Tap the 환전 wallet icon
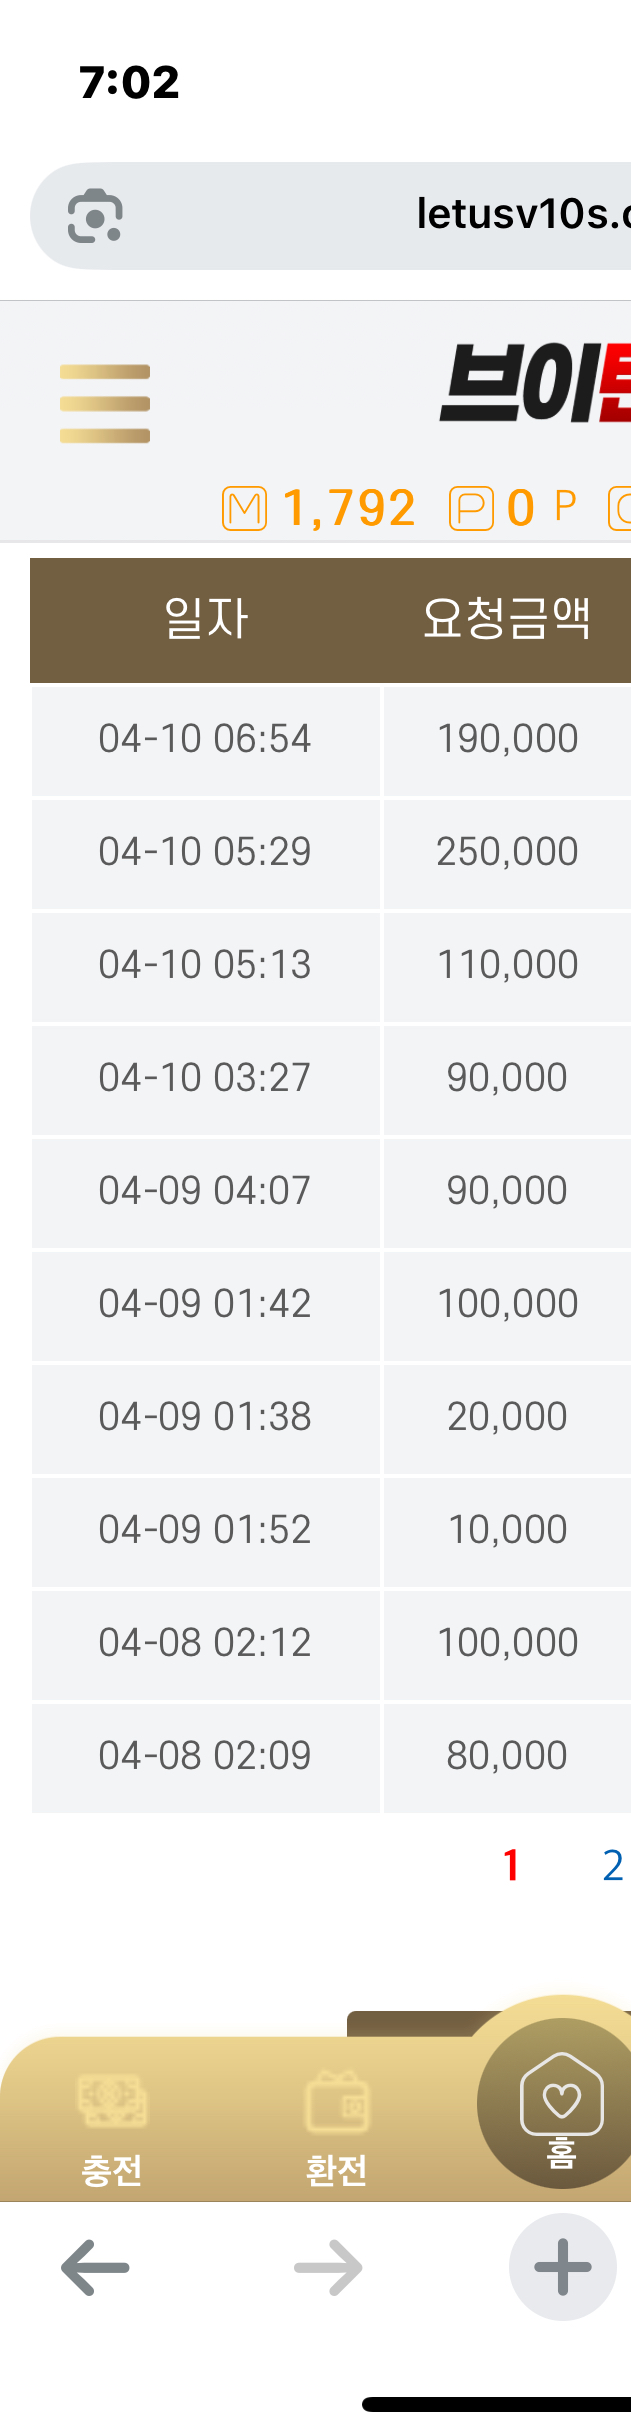The image size is (631, 2436). (x=337, y=2100)
